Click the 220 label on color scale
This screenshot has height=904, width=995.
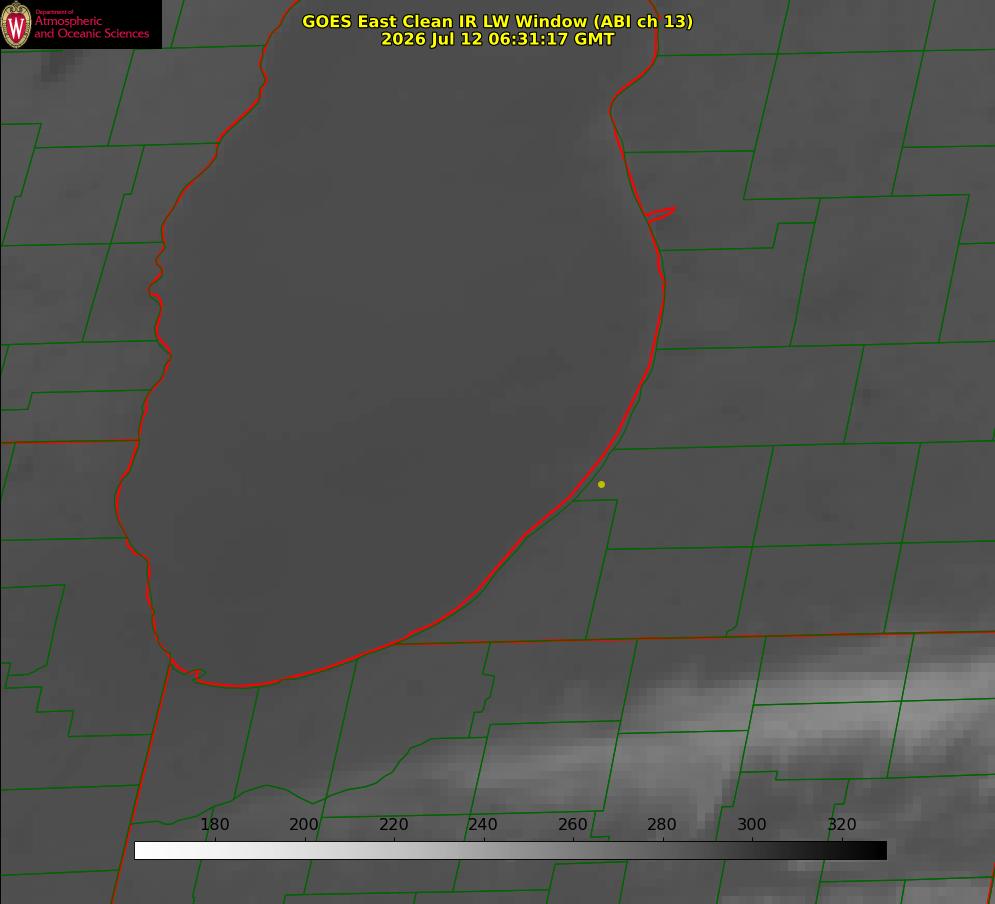click(393, 825)
